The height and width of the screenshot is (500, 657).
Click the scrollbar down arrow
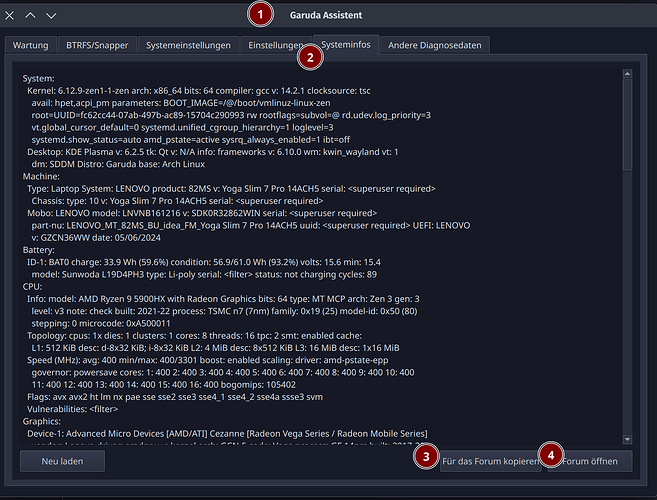point(627,439)
